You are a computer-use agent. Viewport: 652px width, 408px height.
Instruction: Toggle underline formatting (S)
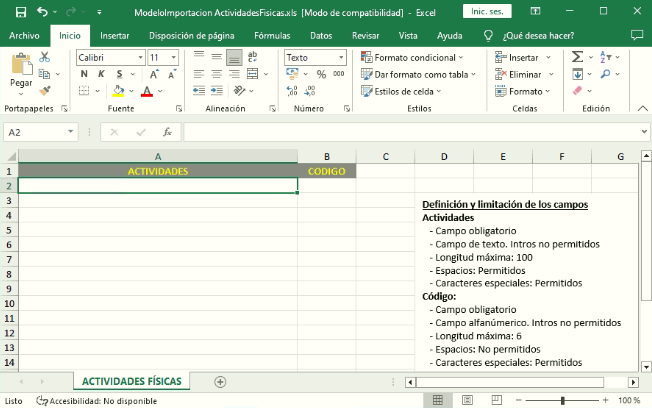(119, 75)
